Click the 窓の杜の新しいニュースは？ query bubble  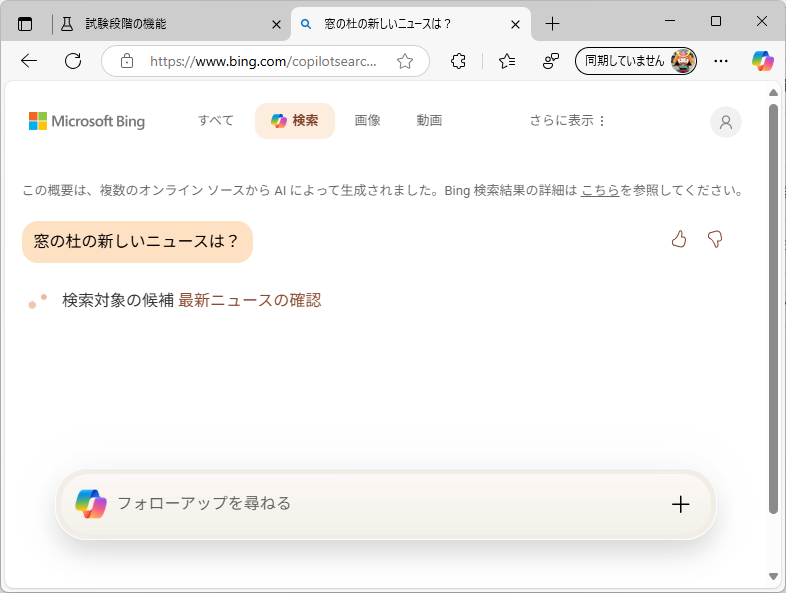(x=137, y=242)
